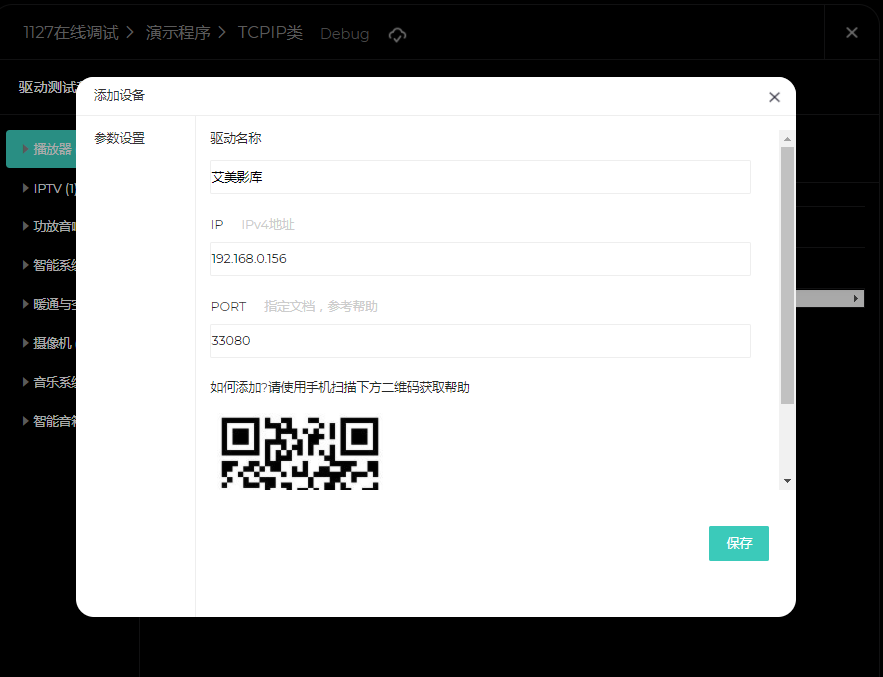This screenshot has height=677, width=883.
Task: Open the 1127在线调试 breadcrumb
Action: coord(71,33)
